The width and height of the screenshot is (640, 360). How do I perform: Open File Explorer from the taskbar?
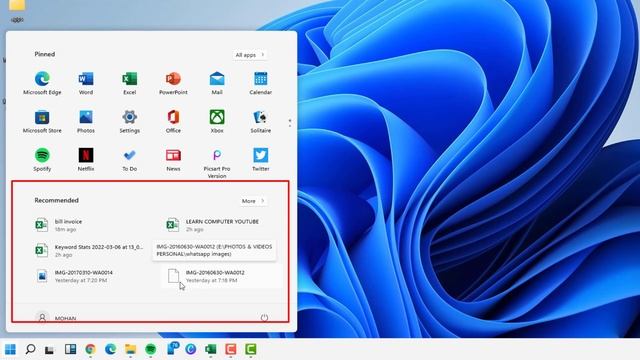[131, 349]
